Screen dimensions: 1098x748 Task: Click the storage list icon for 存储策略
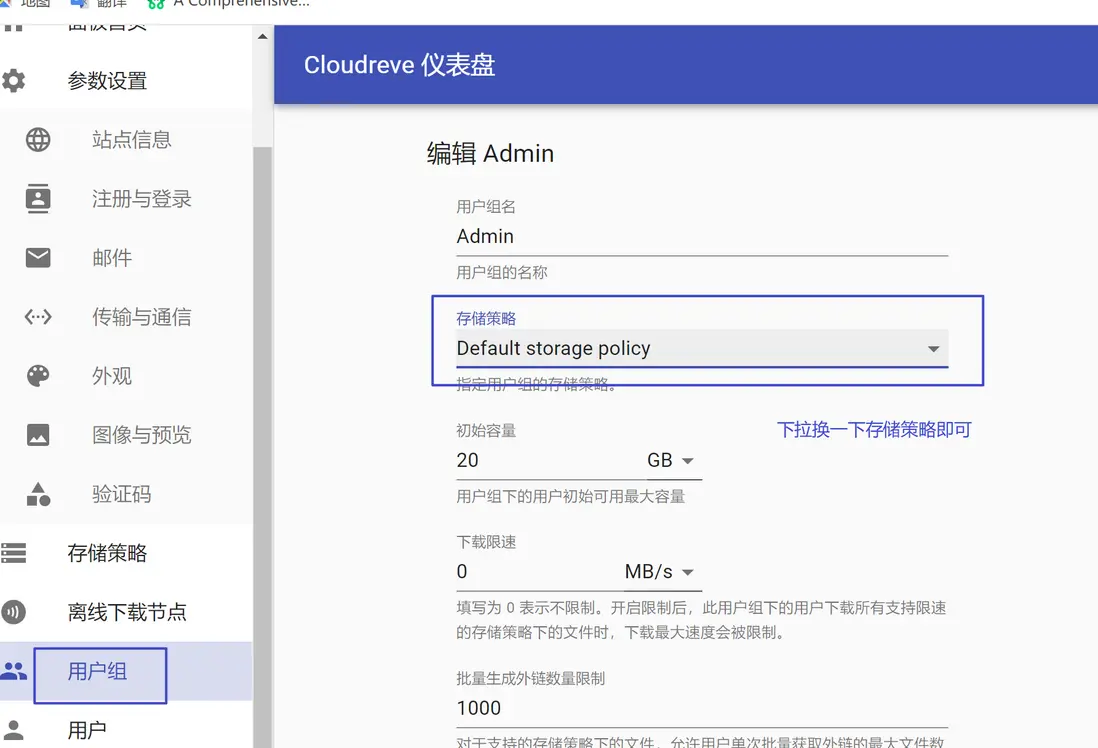pyautogui.click(x=13, y=553)
